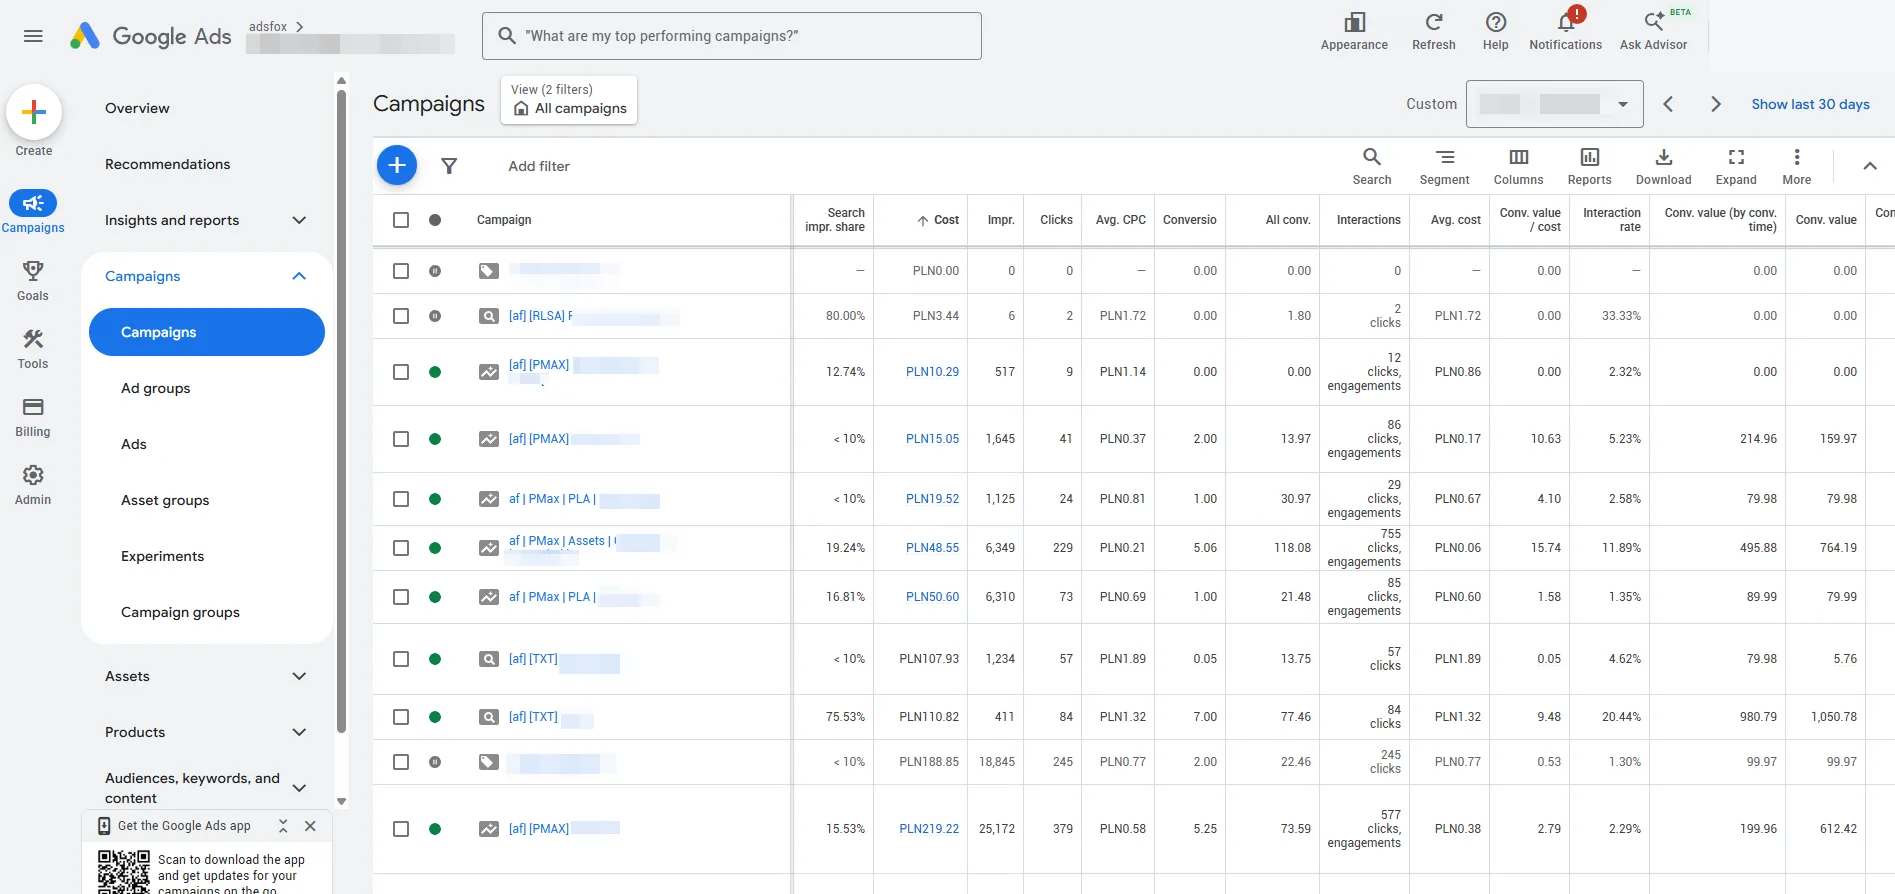The height and width of the screenshot is (894, 1895).
Task: Go to Ad groups
Action: [155, 388]
